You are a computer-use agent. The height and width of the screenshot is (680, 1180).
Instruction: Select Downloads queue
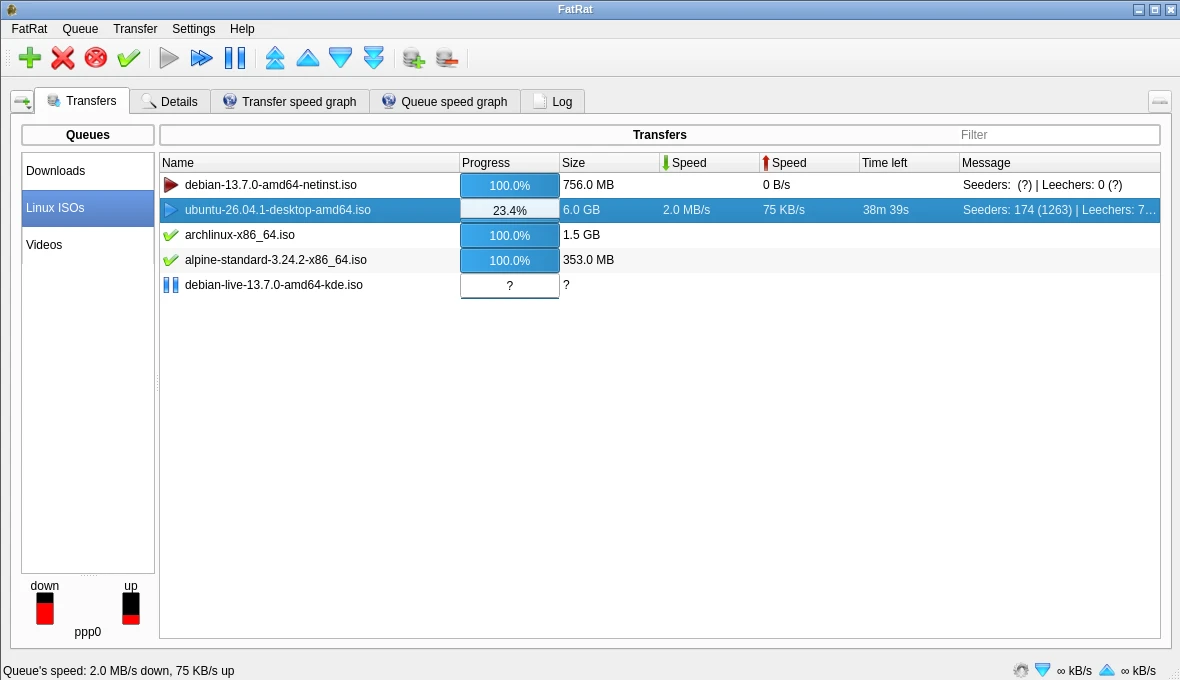click(88, 171)
